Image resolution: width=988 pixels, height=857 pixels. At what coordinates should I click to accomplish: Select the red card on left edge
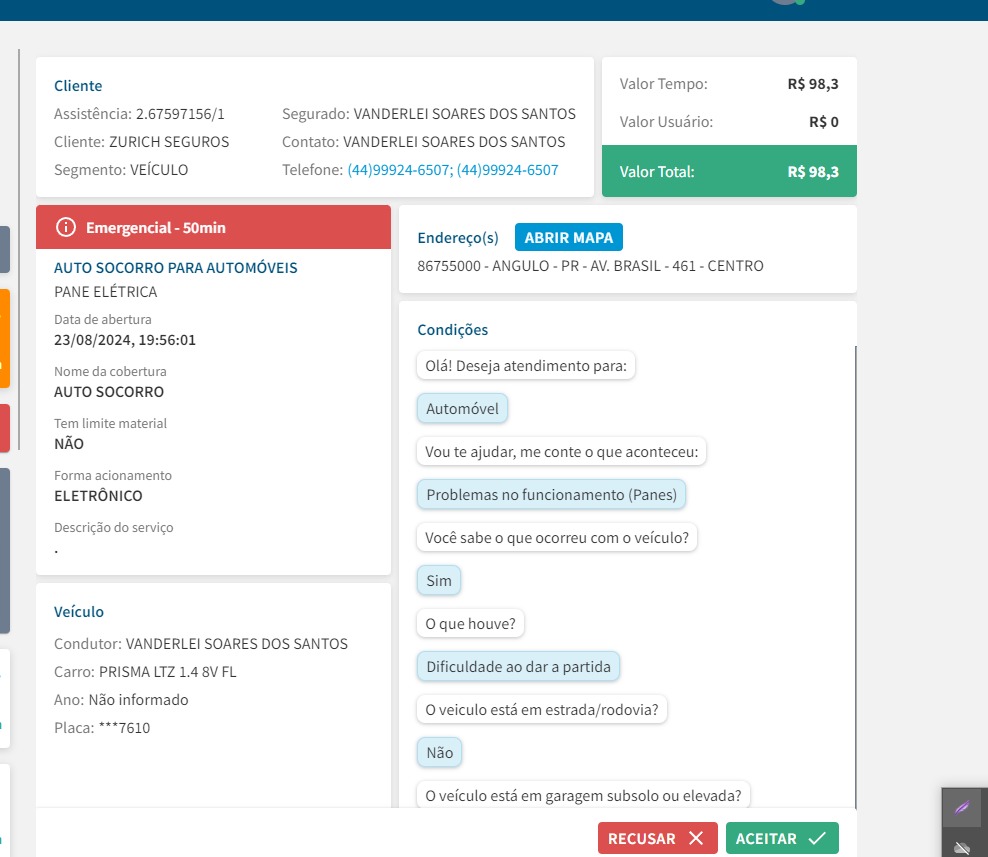(5, 428)
